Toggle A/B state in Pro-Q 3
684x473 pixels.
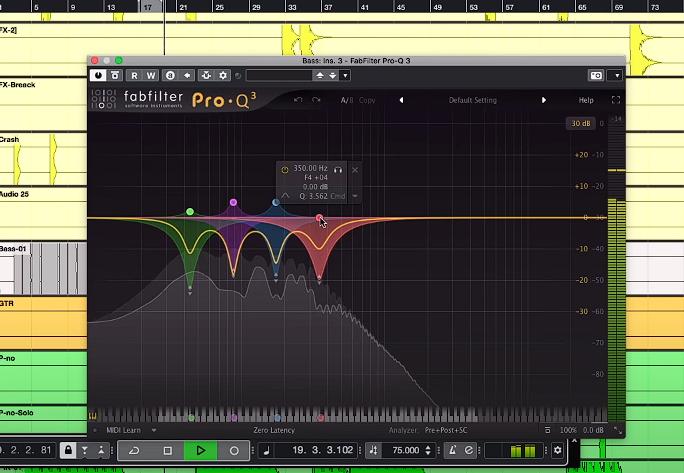coord(347,100)
